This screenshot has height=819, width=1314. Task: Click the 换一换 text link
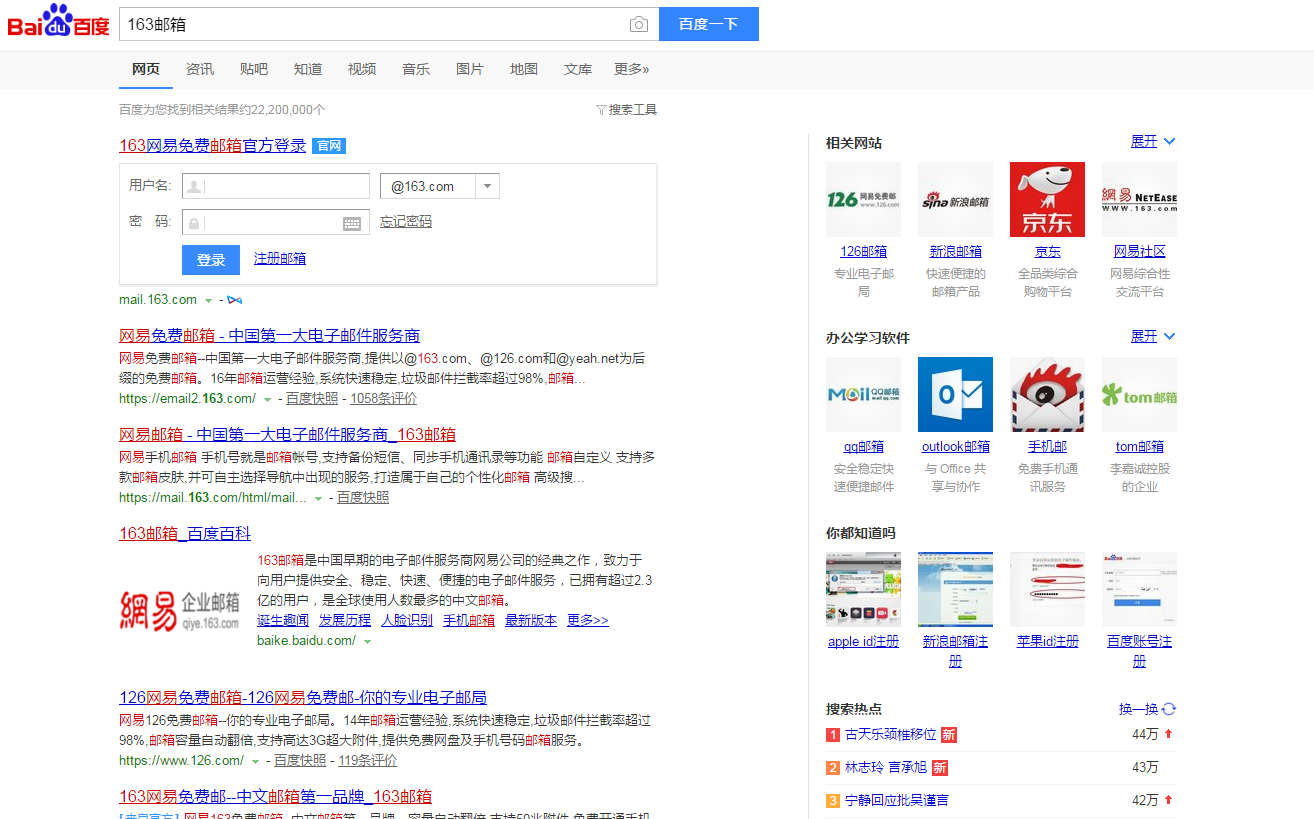point(1138,709)
